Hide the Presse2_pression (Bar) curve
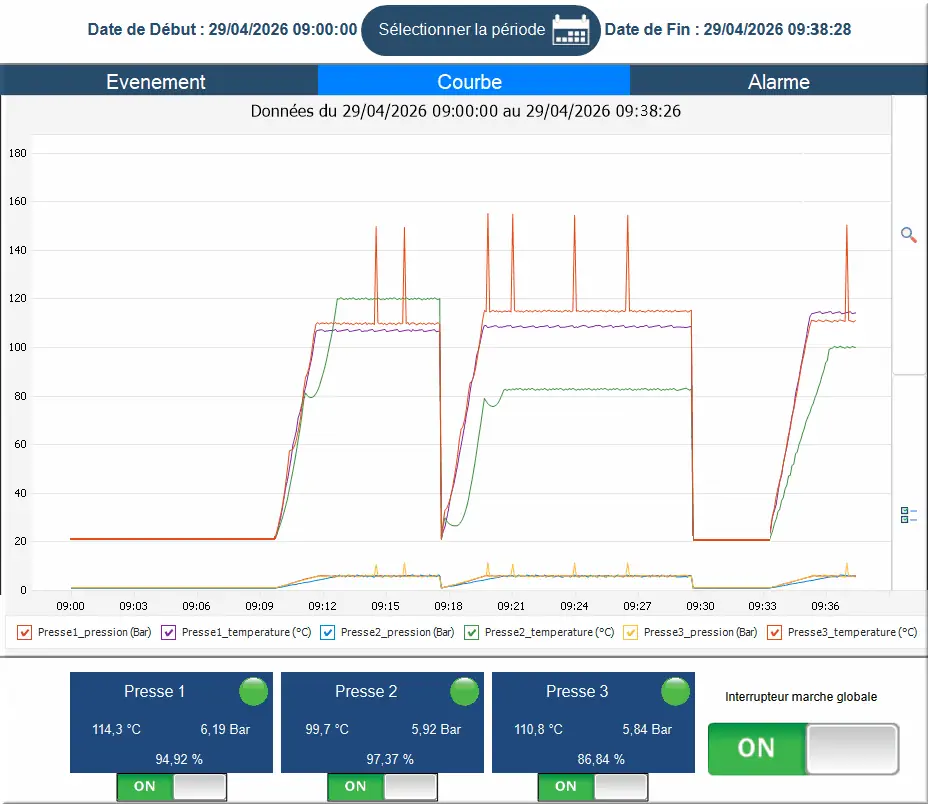Screen dimensions: 928x804 (x=327, y=632)
